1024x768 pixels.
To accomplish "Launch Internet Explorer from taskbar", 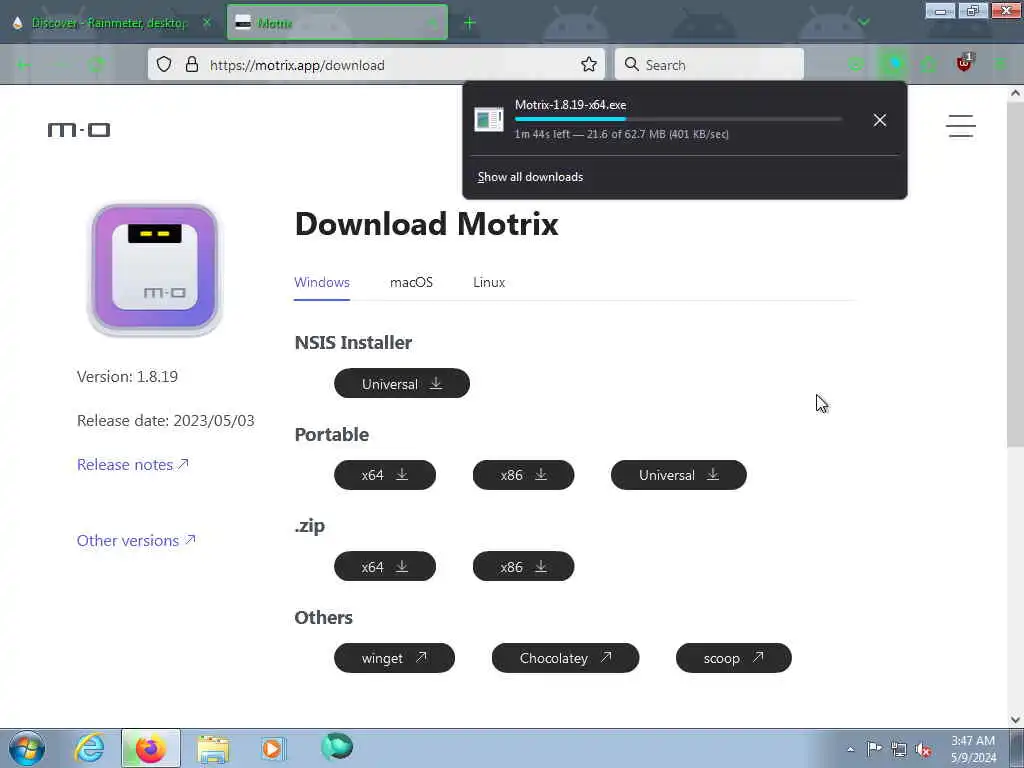I will tap(89, 748).
